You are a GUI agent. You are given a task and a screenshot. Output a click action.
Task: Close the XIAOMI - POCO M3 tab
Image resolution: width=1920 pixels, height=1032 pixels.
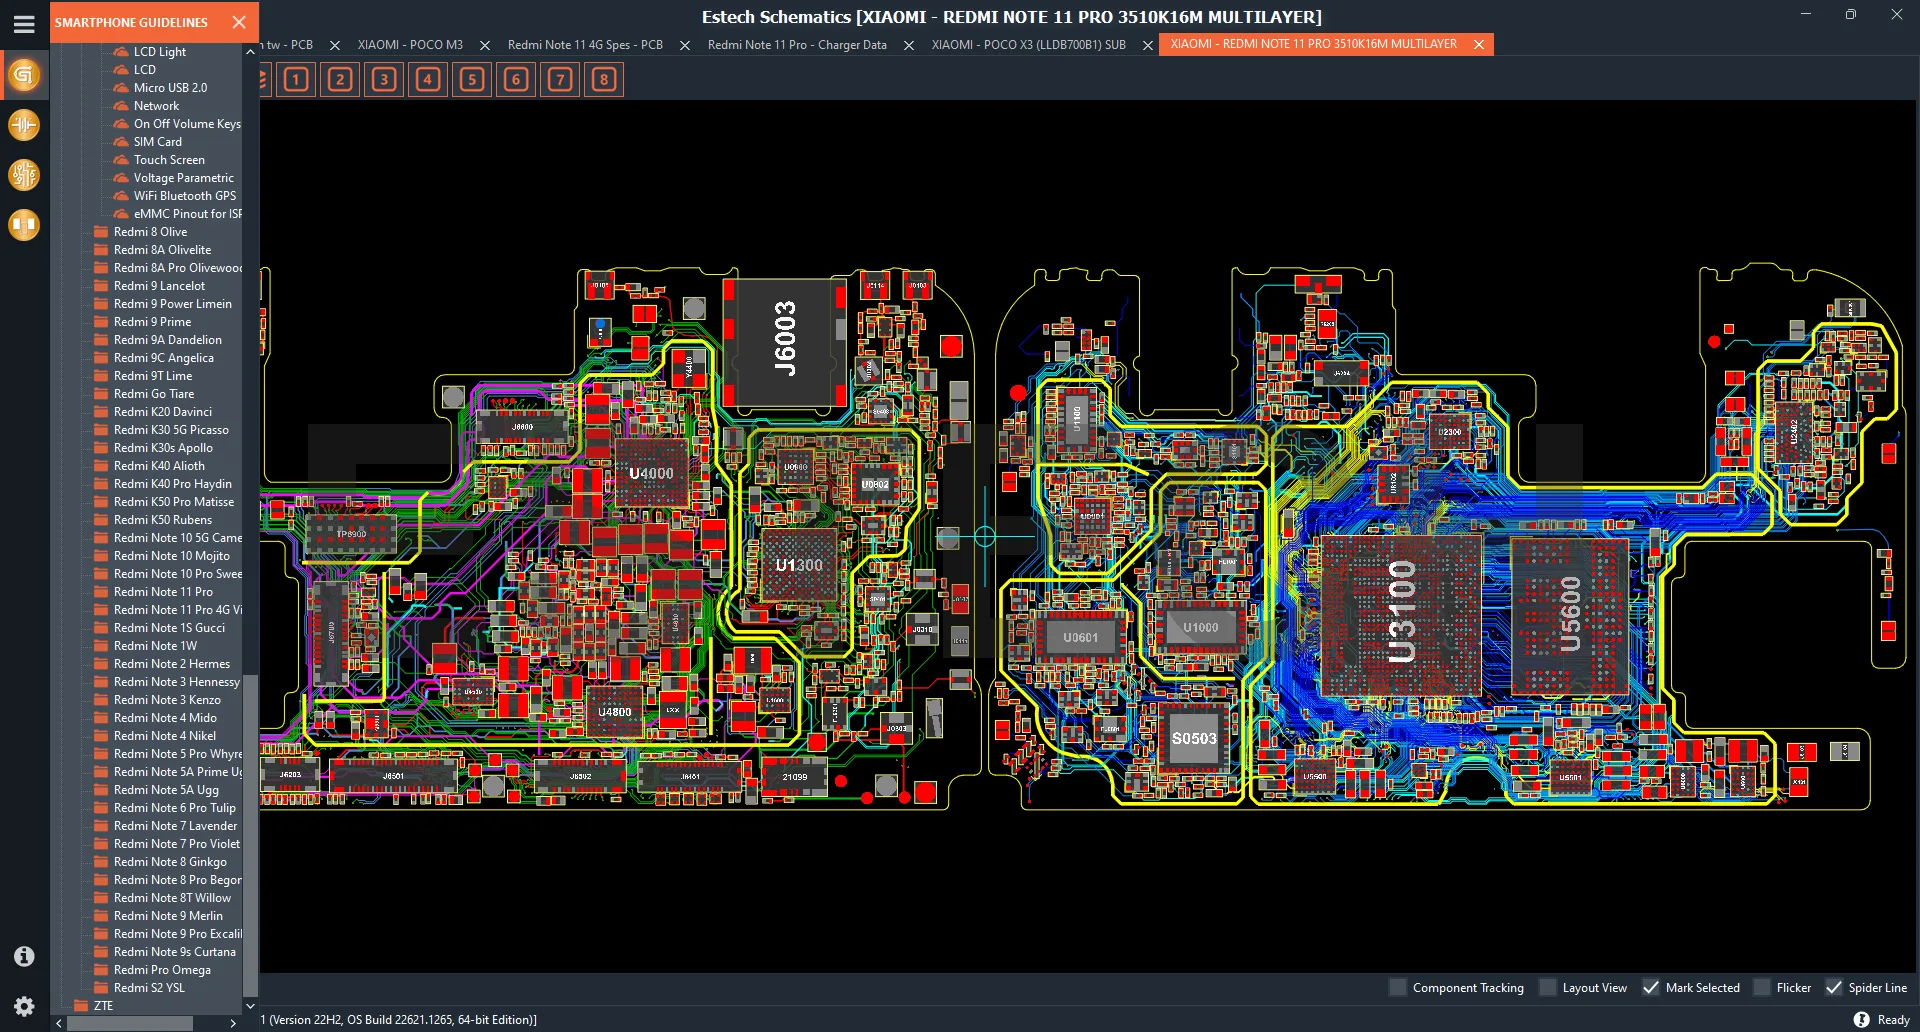(485, 45)
